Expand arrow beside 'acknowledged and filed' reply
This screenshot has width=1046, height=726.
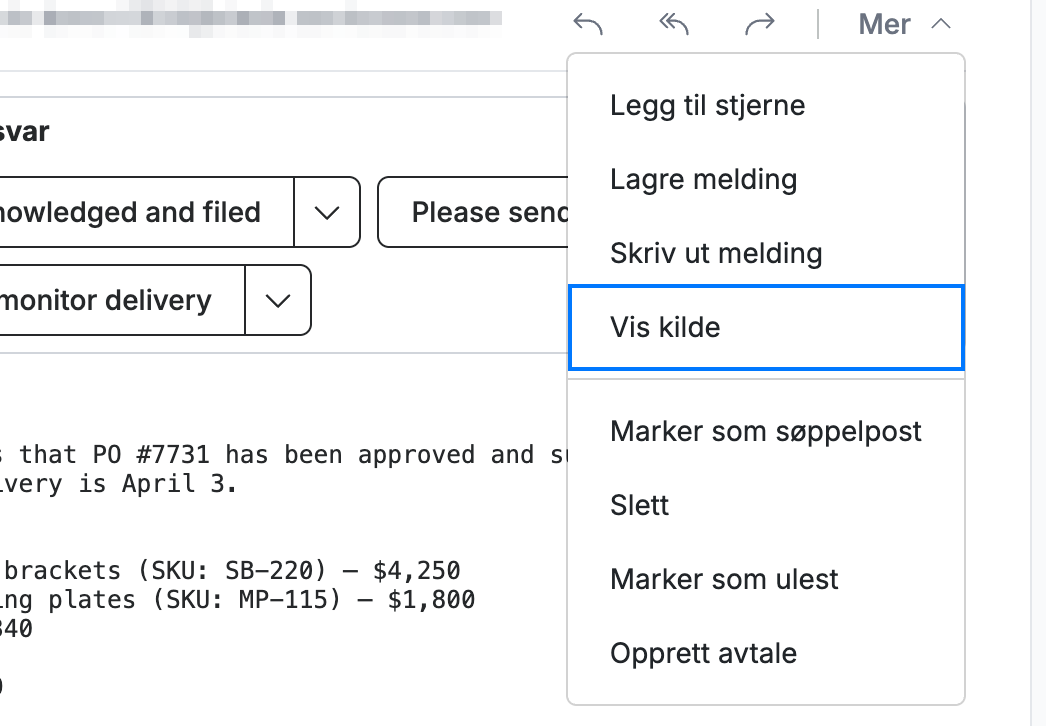327,212
